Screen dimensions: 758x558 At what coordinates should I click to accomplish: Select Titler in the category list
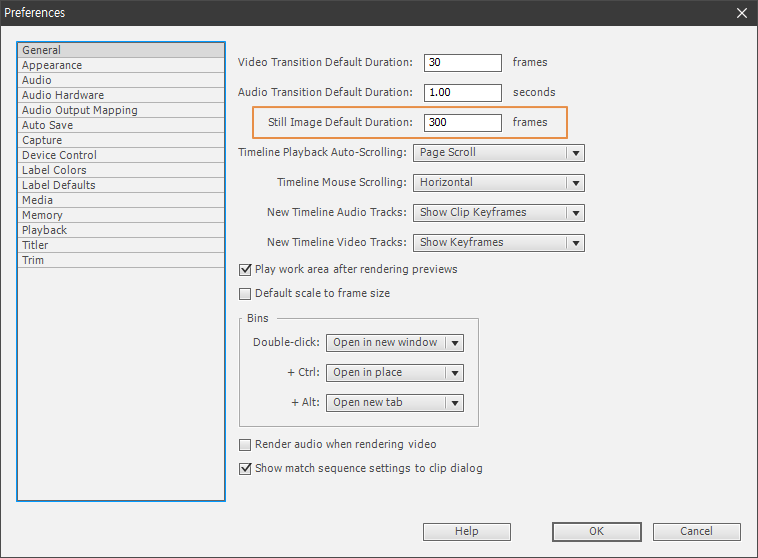pos(121,245)
